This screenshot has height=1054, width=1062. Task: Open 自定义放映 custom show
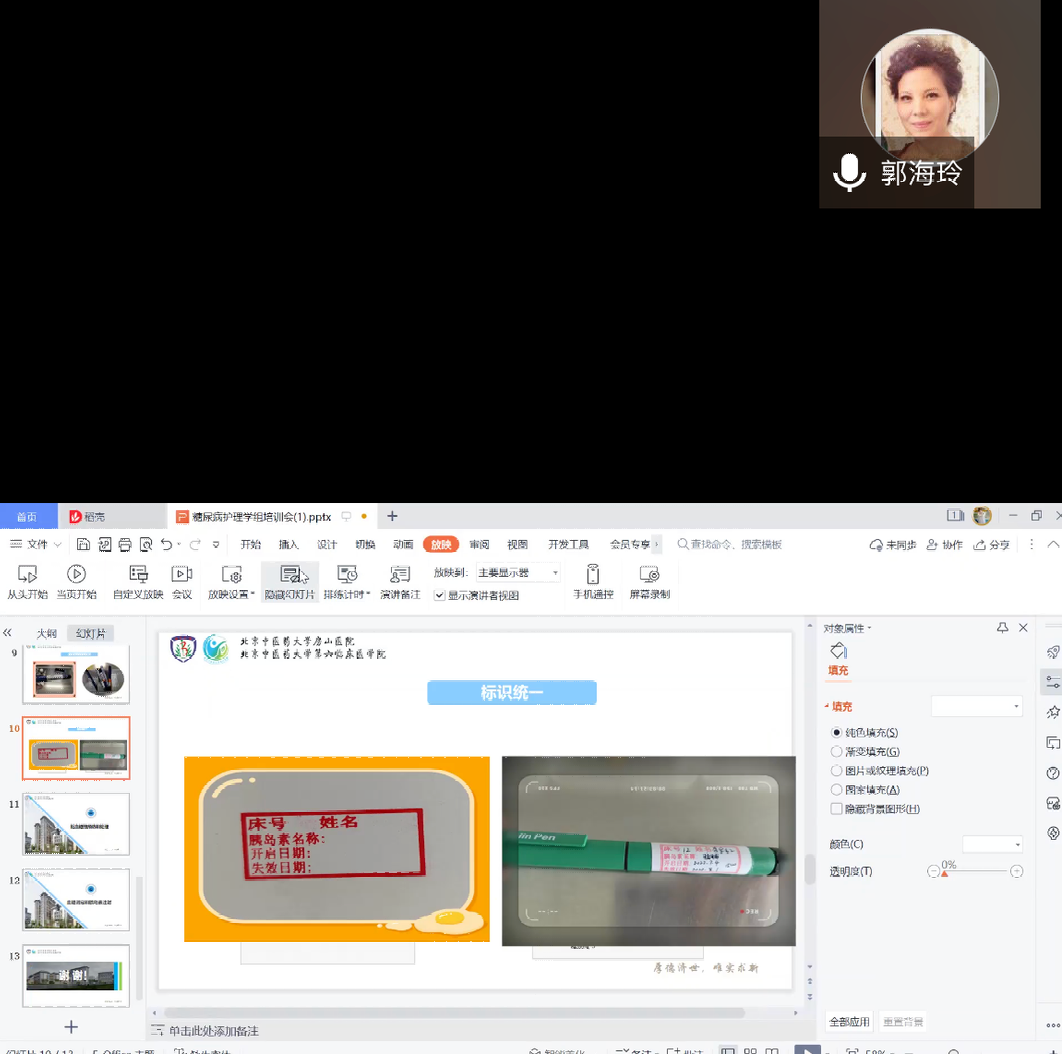(x=138, y=574)
